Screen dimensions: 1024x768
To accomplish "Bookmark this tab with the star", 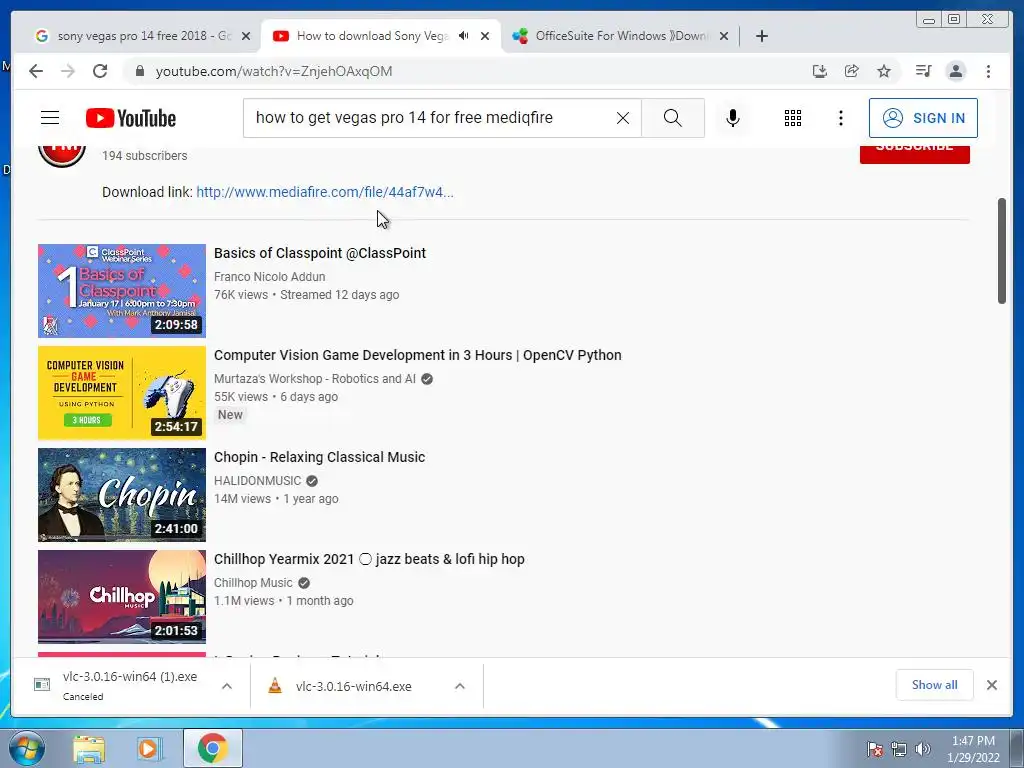I will click(884, 71).
